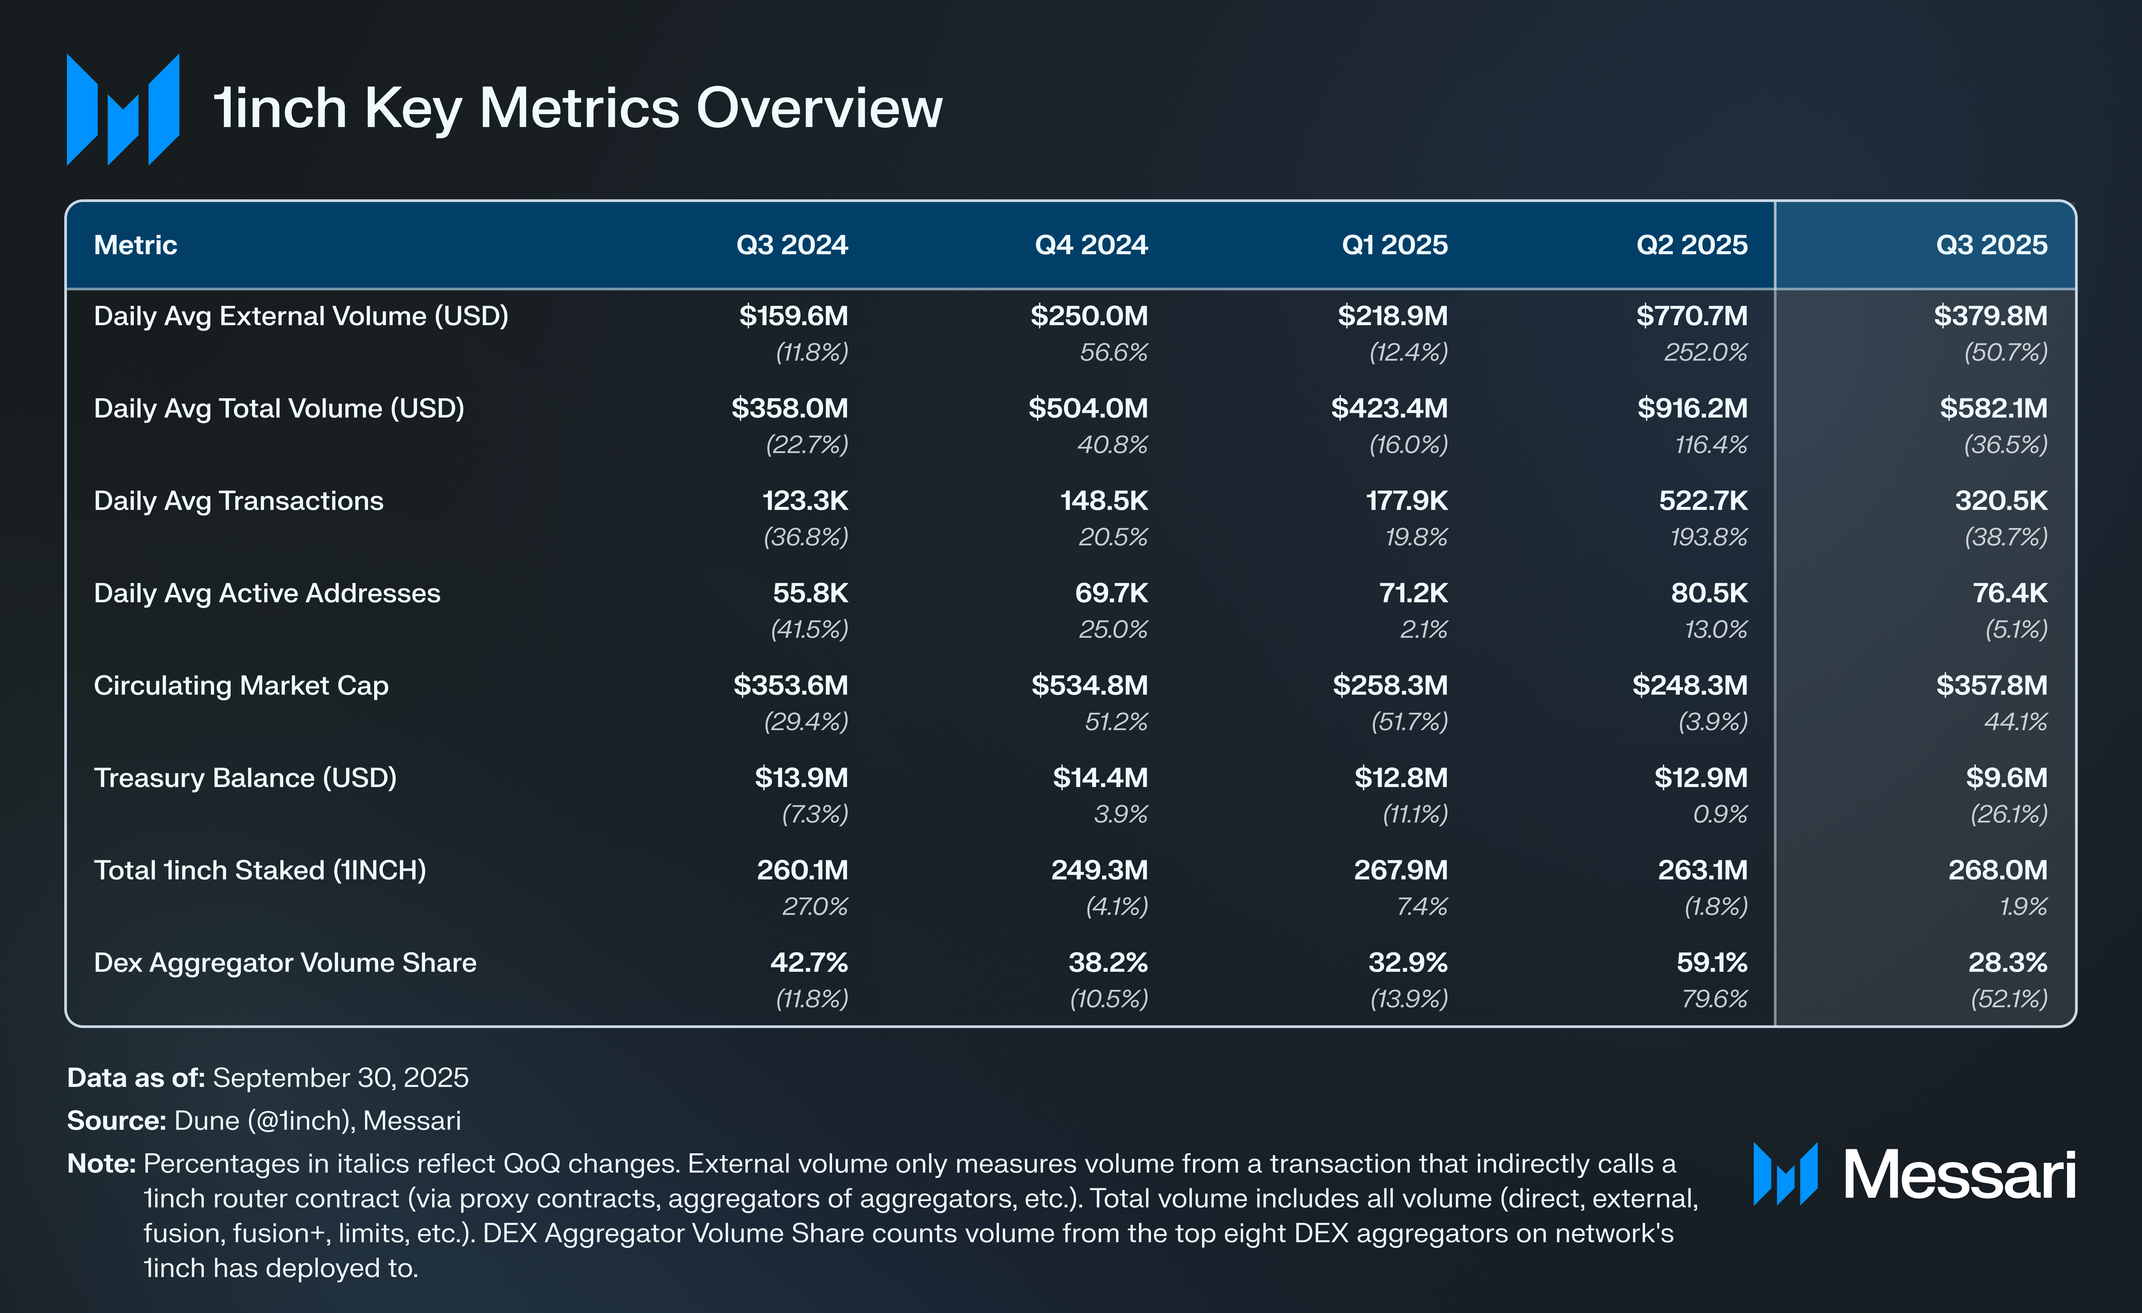Click the Daily Avg Transactions row label
The height and width of the screenshot is (1313, 2142).
tap(238, 501)
